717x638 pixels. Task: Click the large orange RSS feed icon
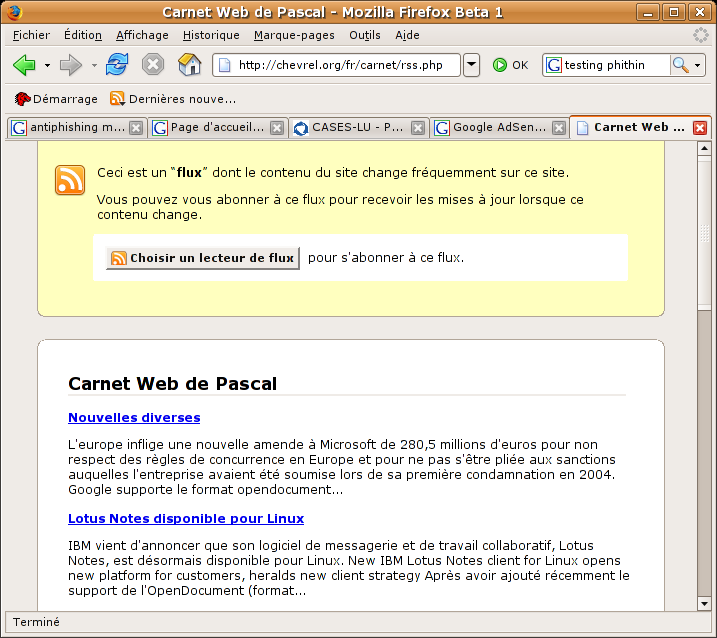point(70,180)
